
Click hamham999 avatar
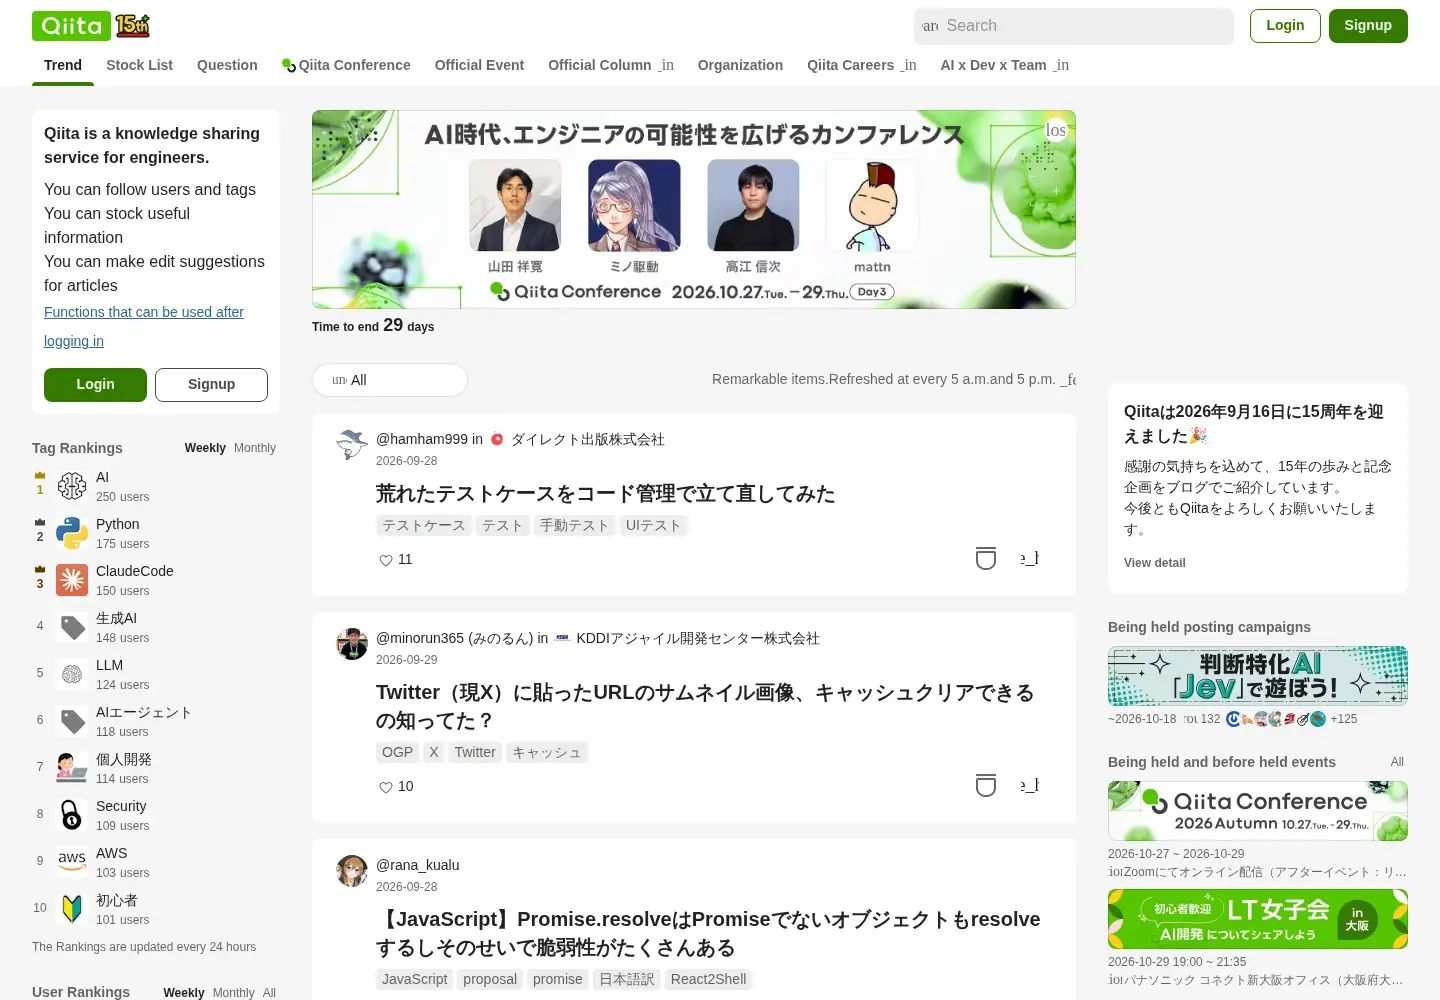(352, 444)
